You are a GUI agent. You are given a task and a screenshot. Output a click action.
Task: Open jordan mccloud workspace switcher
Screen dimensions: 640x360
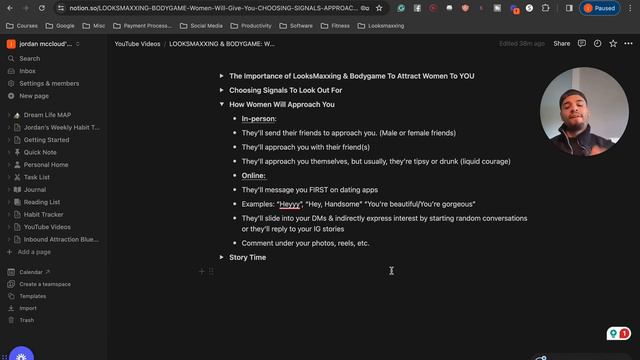tap(43, 44)
